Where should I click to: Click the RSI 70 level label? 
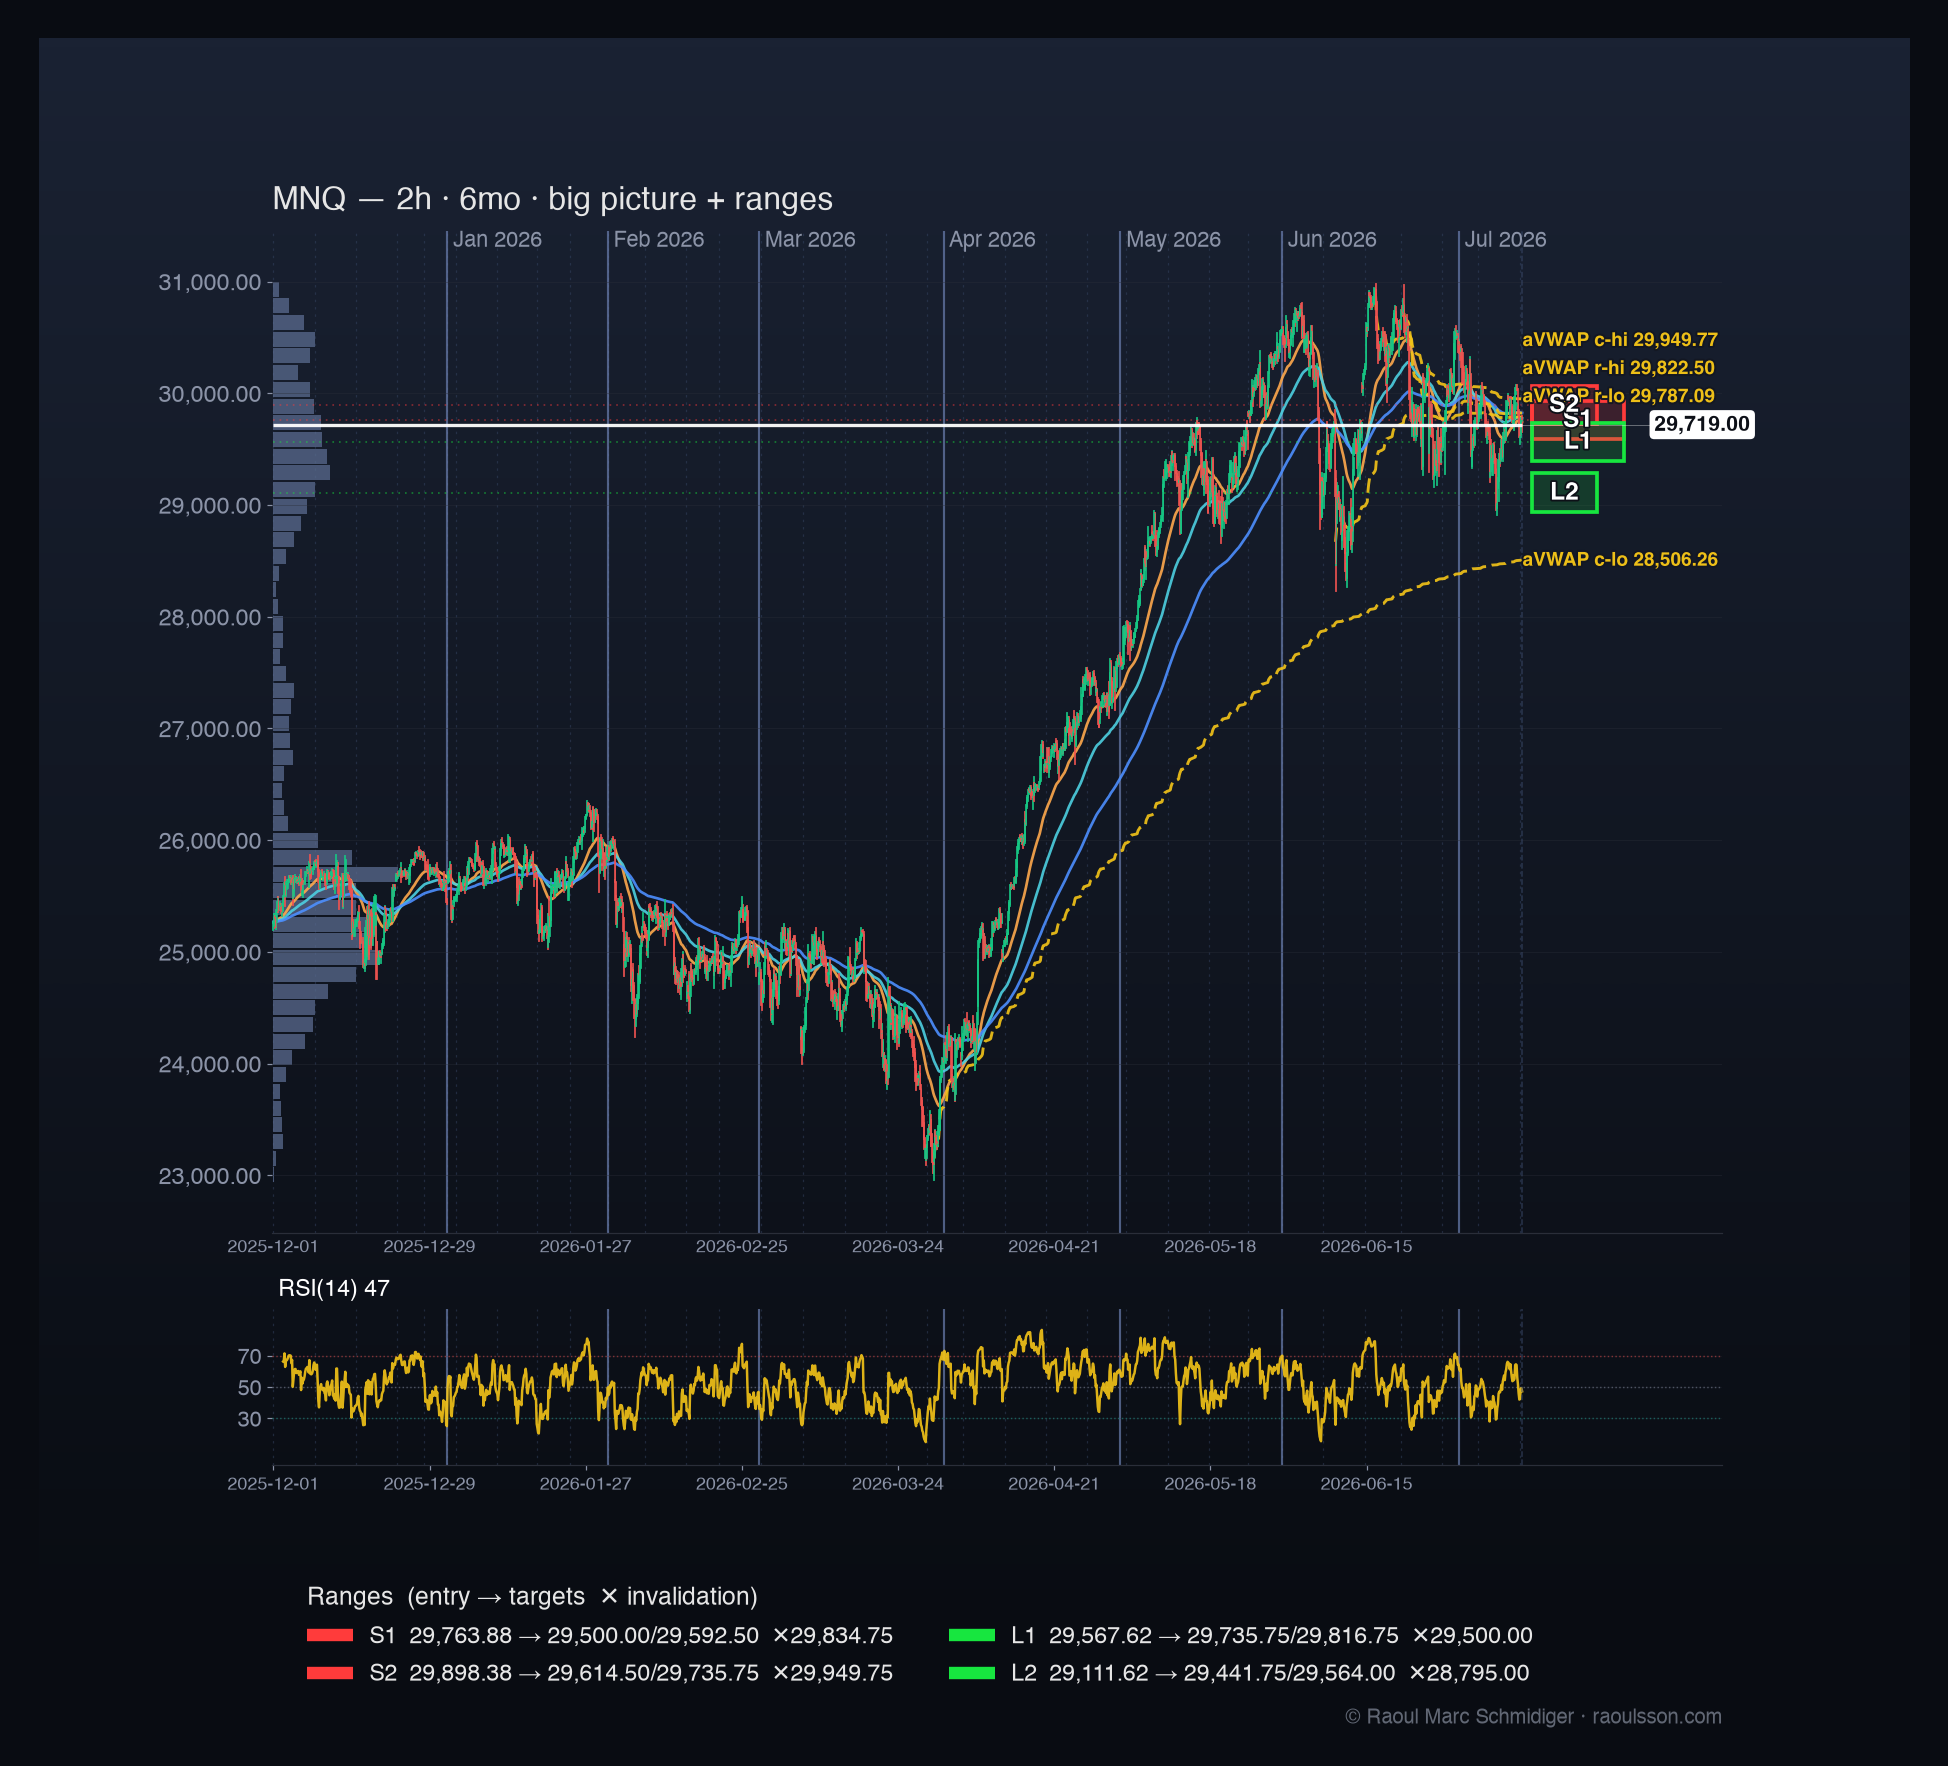[x=249, y=1357]
